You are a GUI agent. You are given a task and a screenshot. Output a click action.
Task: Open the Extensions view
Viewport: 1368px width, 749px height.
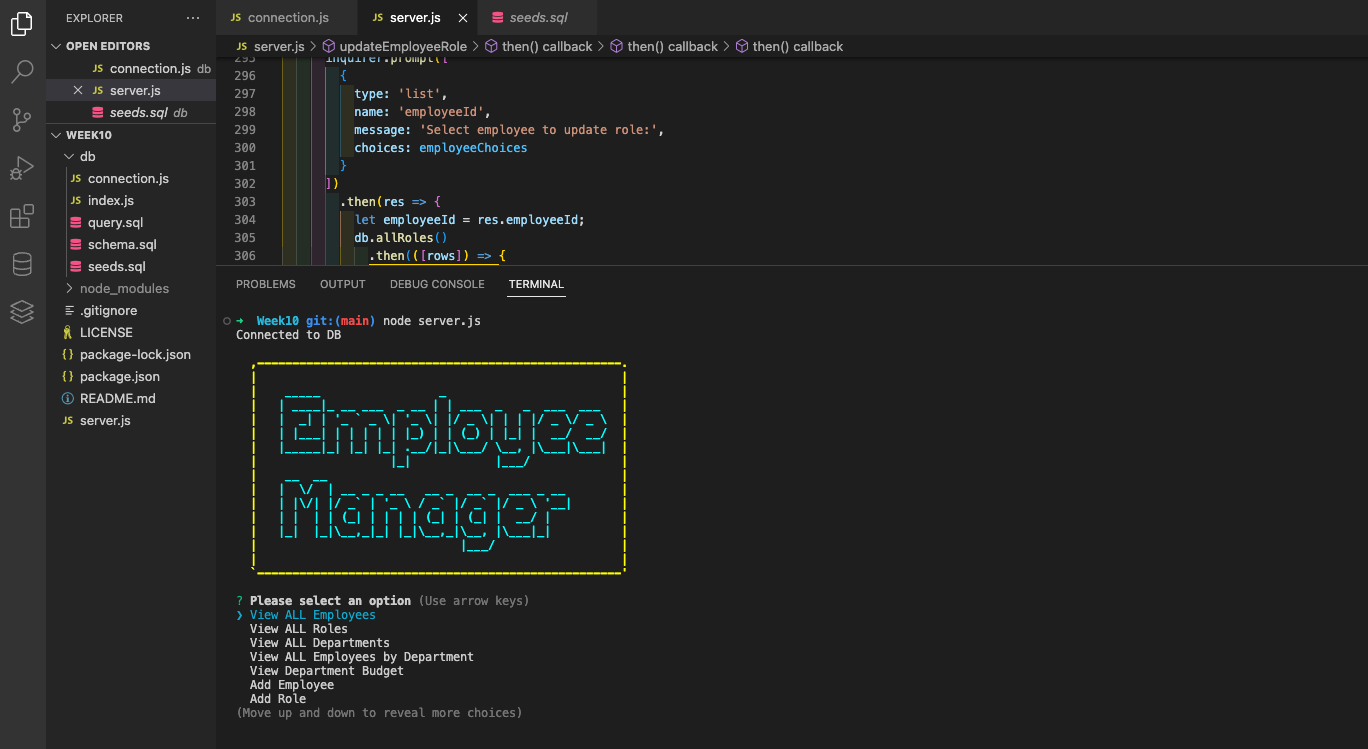pos(22,216)
